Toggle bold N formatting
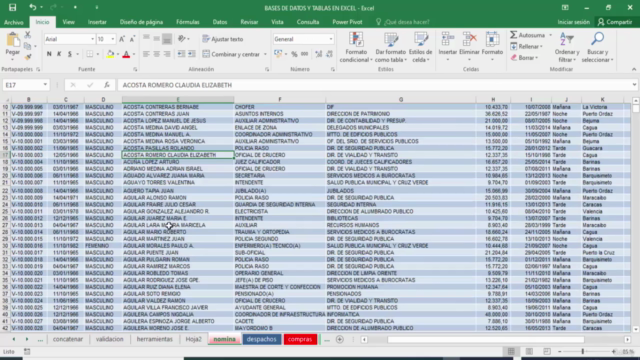This screenshot has height=360, width=640. [x=49, y=54]
